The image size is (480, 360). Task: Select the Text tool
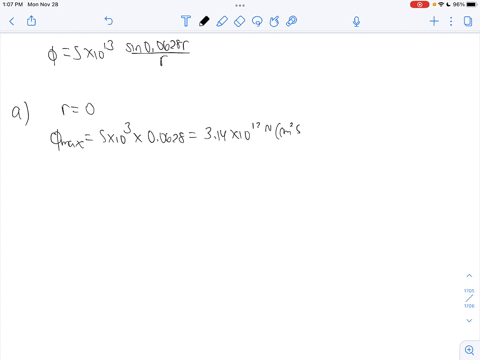tap(186, 21)
